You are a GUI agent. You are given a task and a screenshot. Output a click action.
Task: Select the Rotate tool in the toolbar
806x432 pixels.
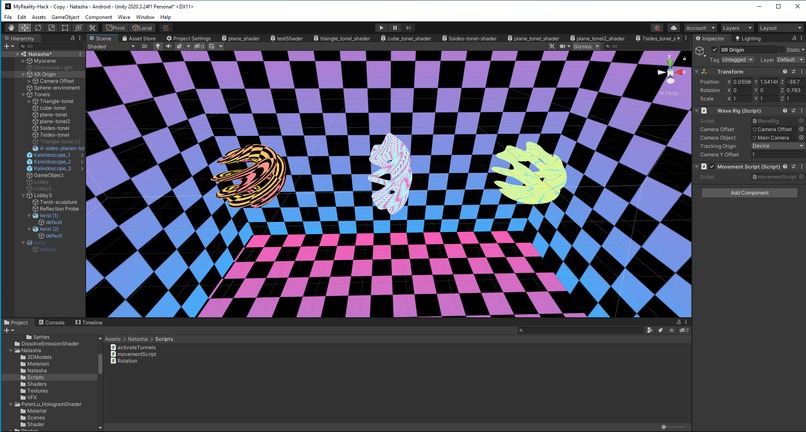click(x=38, y=28)
